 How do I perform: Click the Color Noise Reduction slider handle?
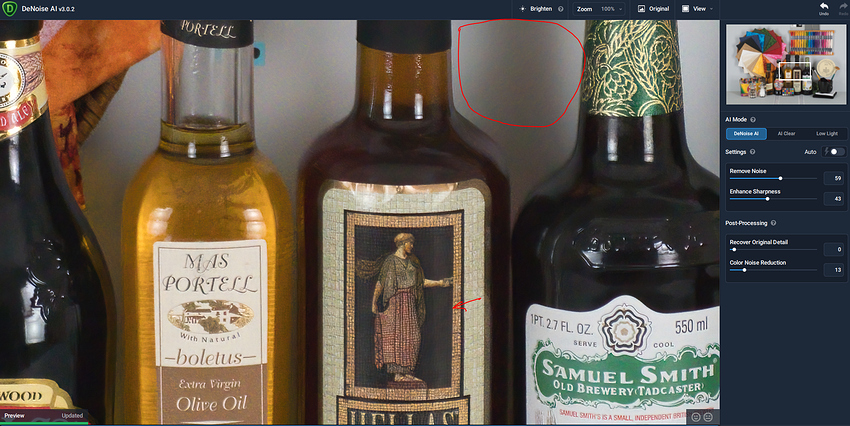(744, 270)
